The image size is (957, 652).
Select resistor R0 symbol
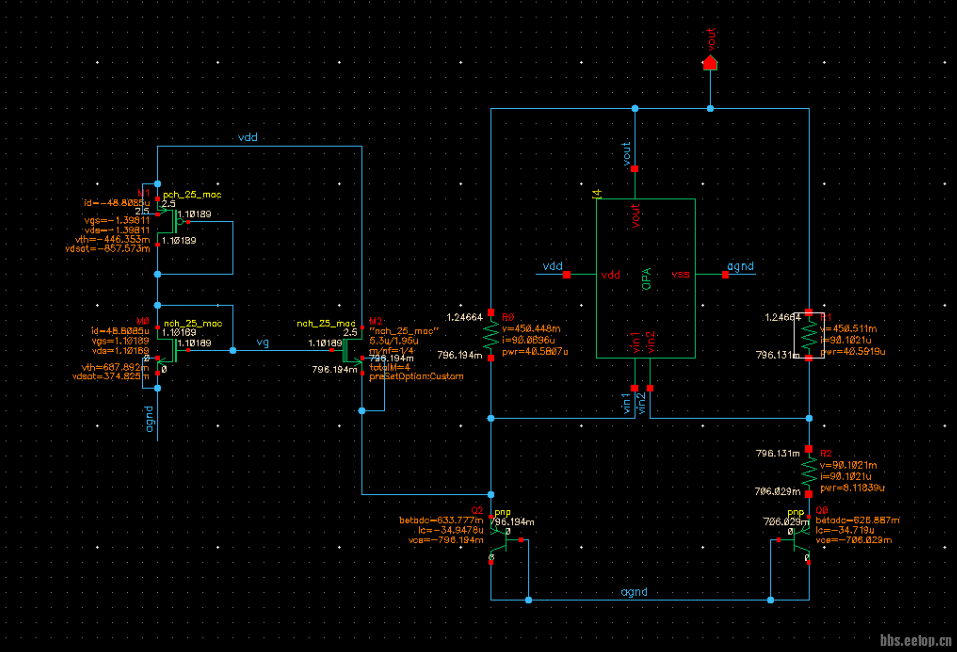tap(491, 333)
